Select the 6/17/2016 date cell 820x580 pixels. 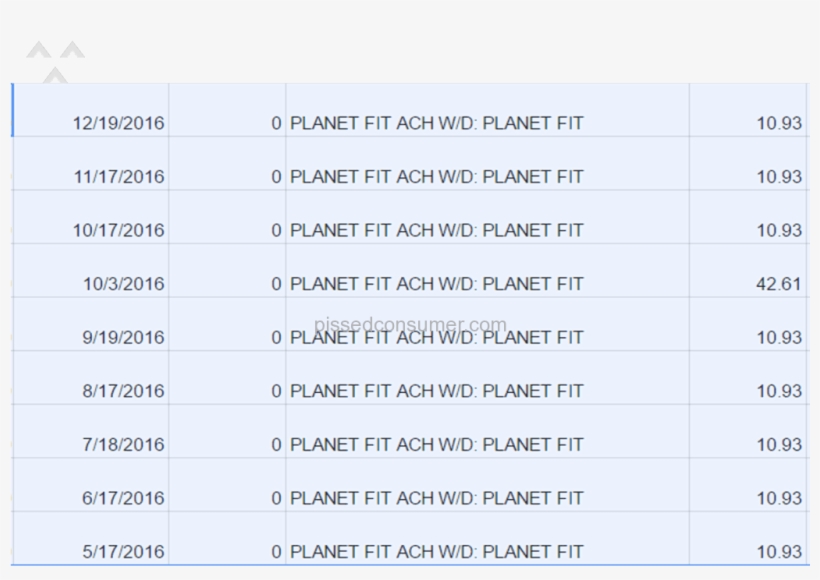[x=123, y=498]
